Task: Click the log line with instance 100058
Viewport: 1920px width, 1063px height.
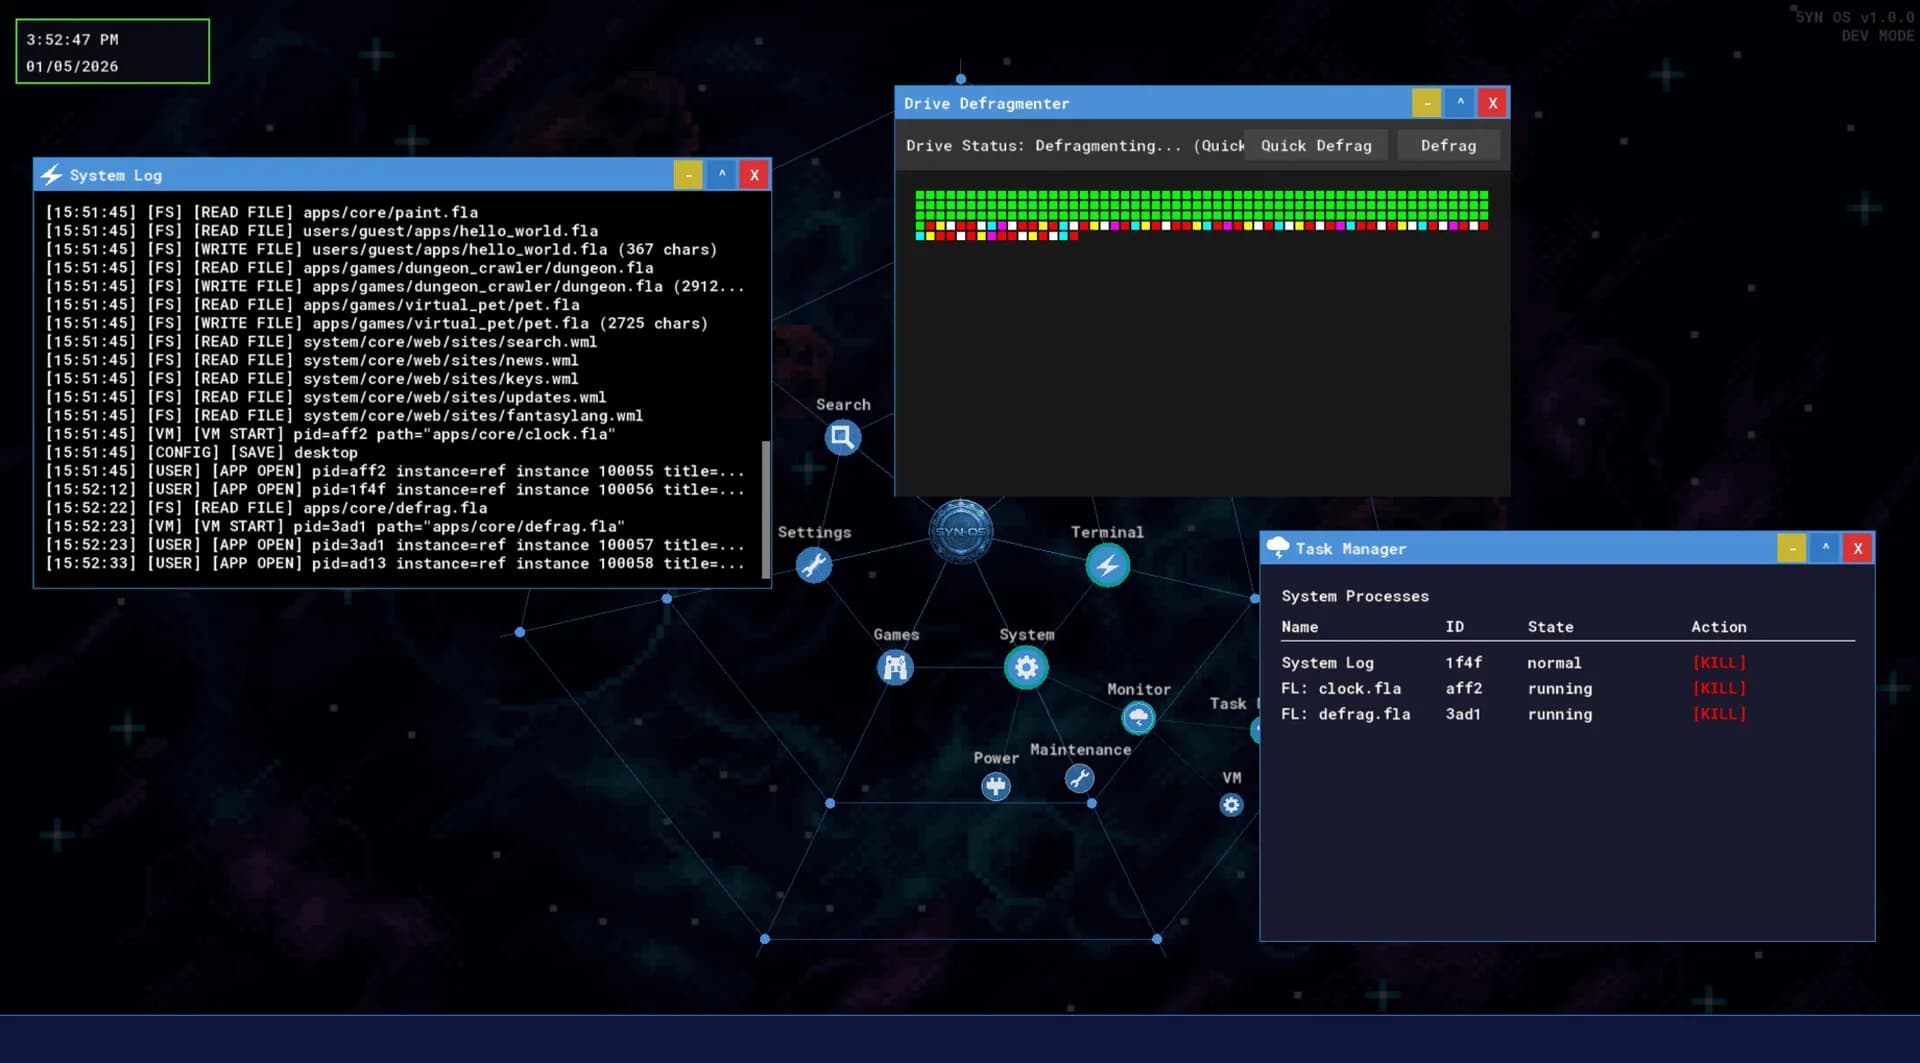Action: tap(395, 563)
